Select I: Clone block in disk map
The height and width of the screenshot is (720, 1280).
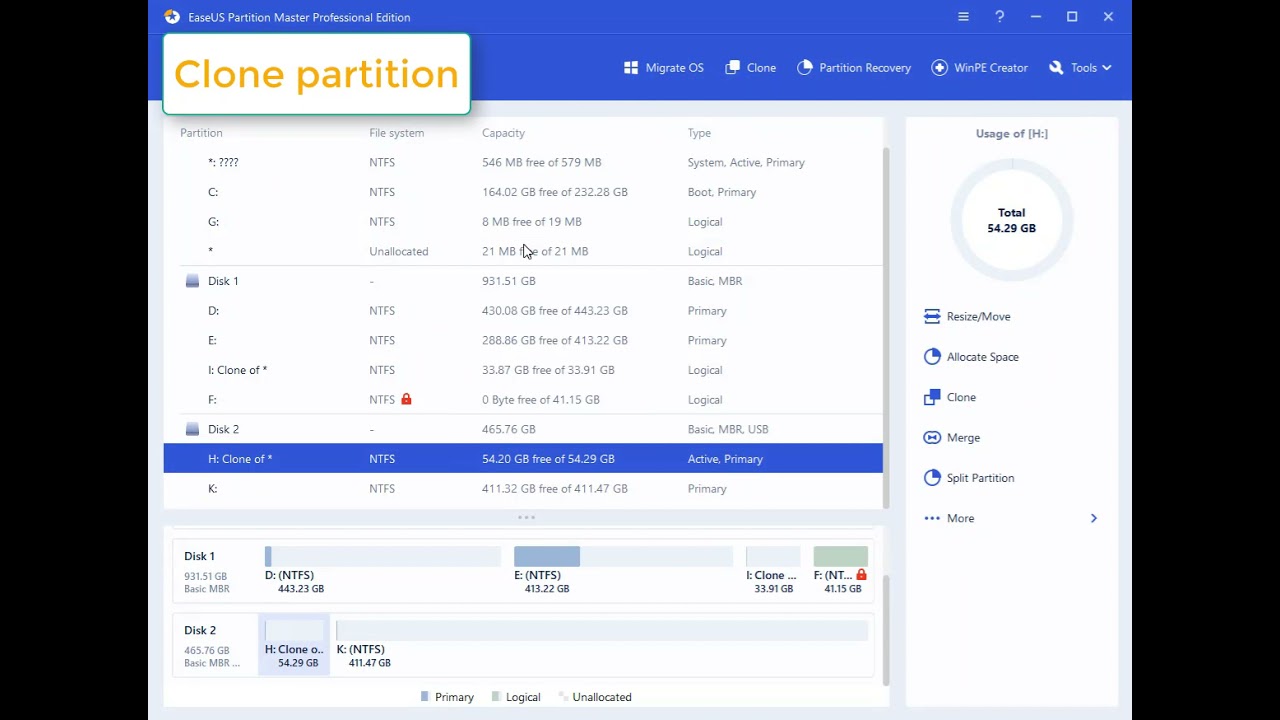pos(773,570)
